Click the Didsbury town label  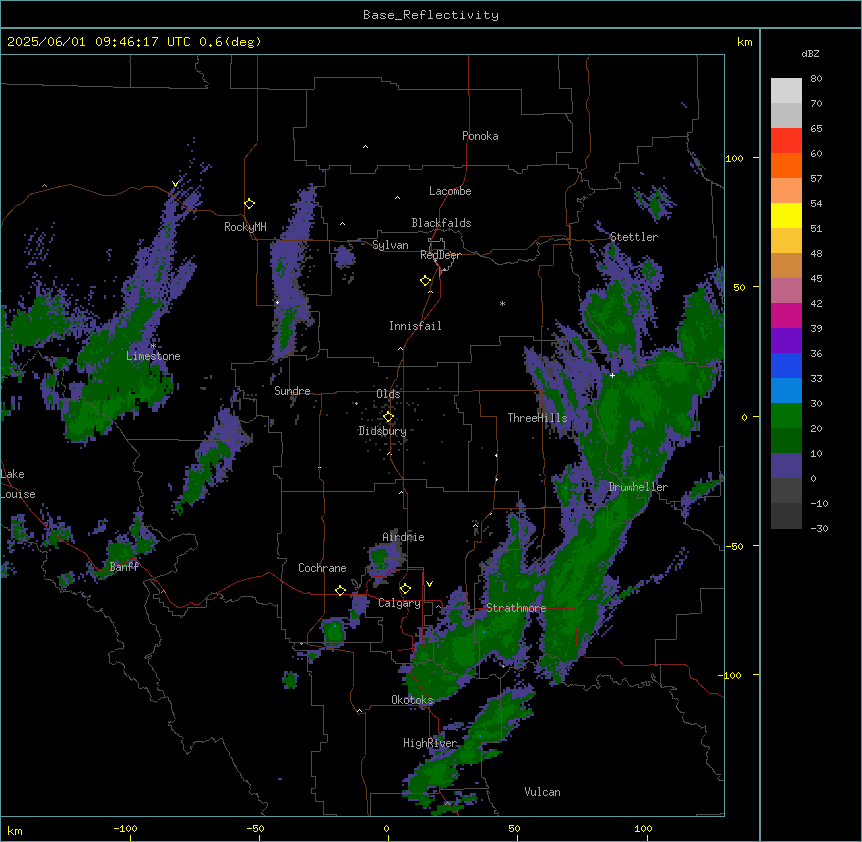coord(383,431)
